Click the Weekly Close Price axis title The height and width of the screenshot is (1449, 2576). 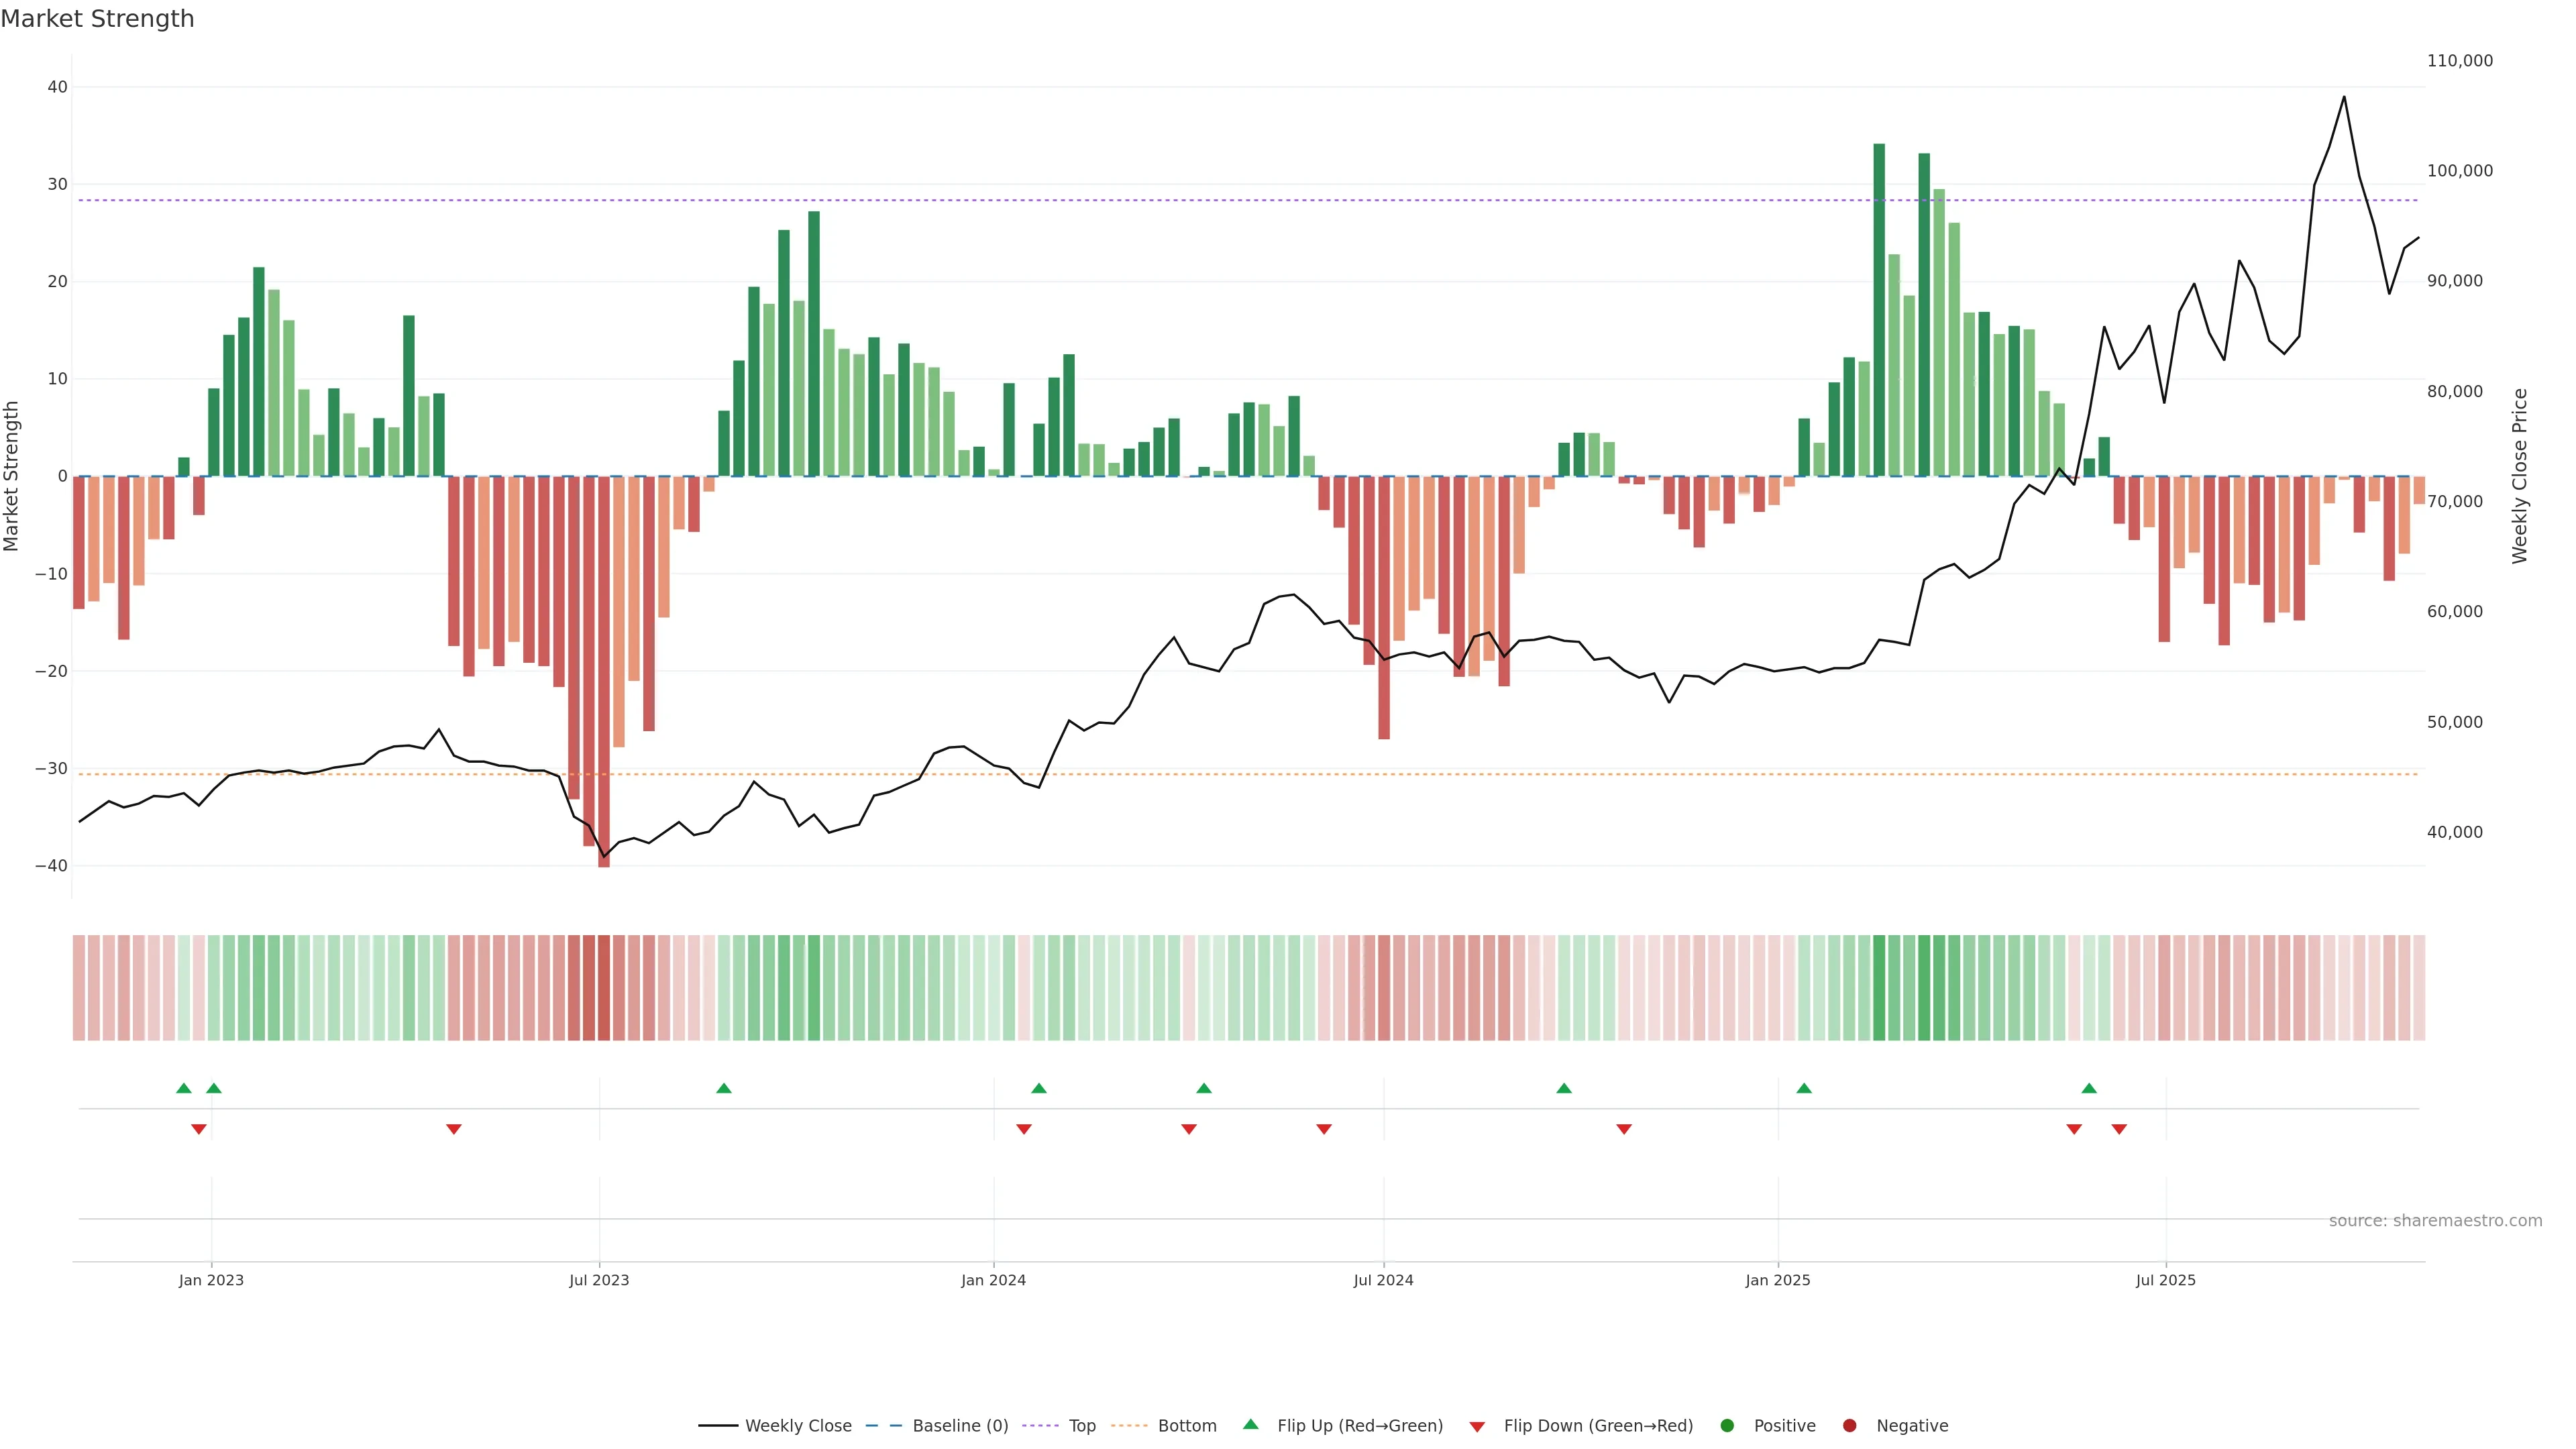coord(2520,476)
